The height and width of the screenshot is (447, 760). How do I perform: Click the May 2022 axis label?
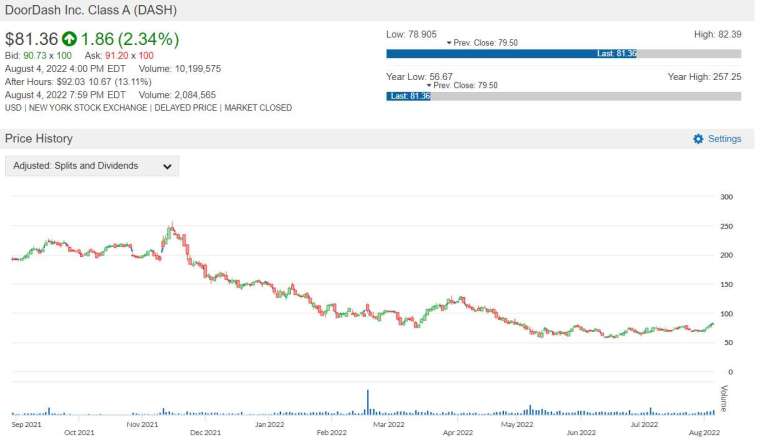click(x=517, y=425)
